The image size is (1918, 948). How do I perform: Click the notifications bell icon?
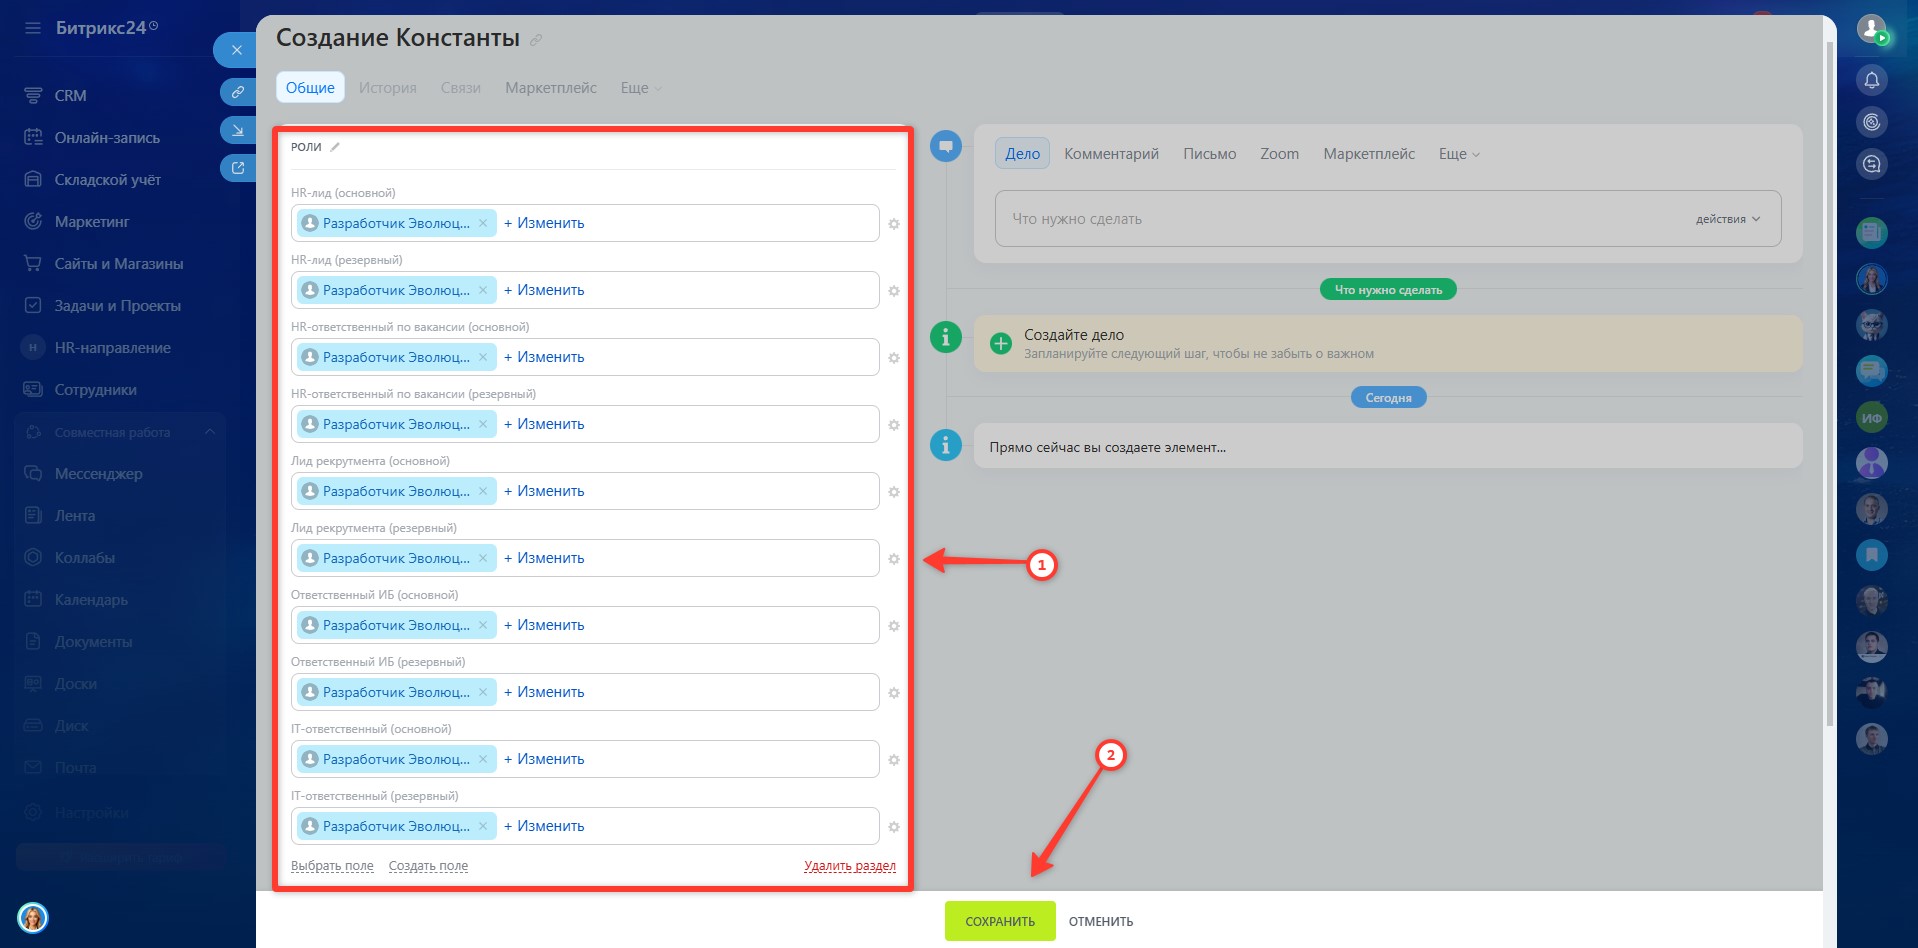click(1872, 80)
